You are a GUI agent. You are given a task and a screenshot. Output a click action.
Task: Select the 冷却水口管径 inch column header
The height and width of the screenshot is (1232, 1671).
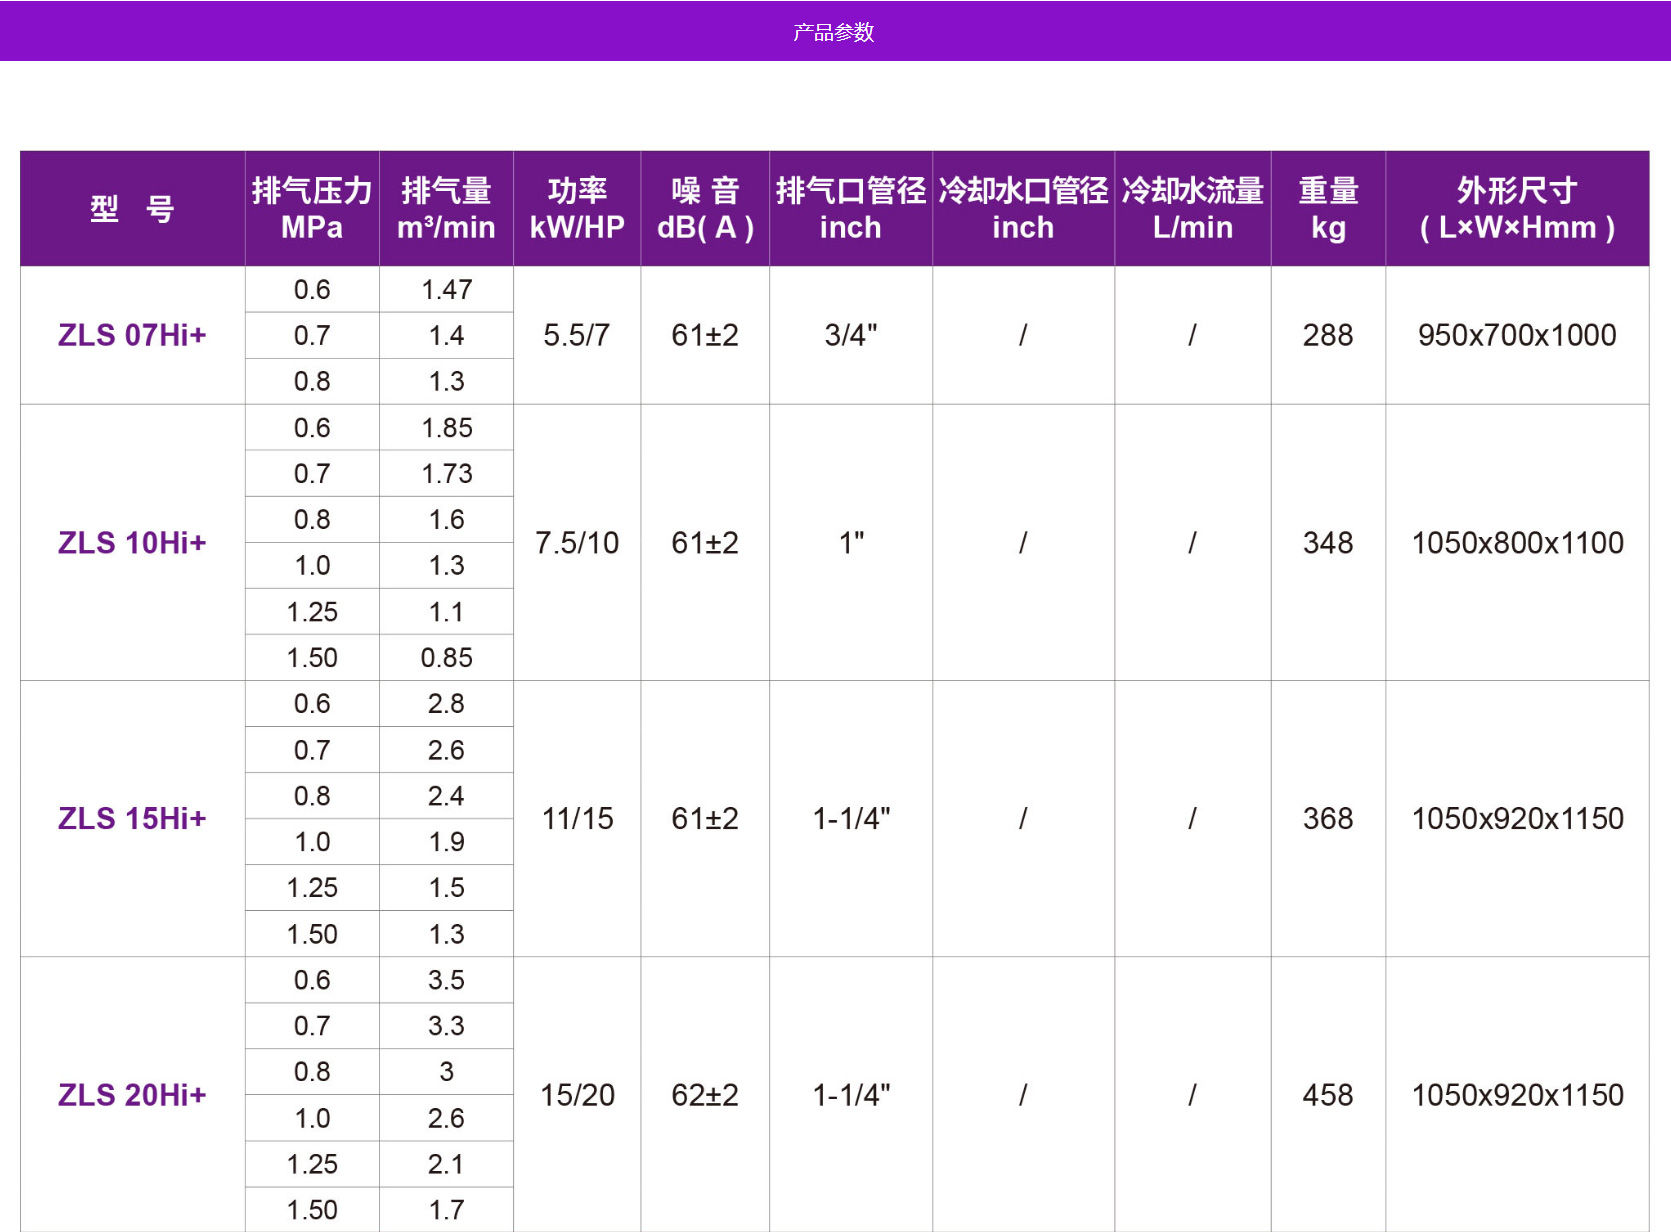pos(1023,209)
